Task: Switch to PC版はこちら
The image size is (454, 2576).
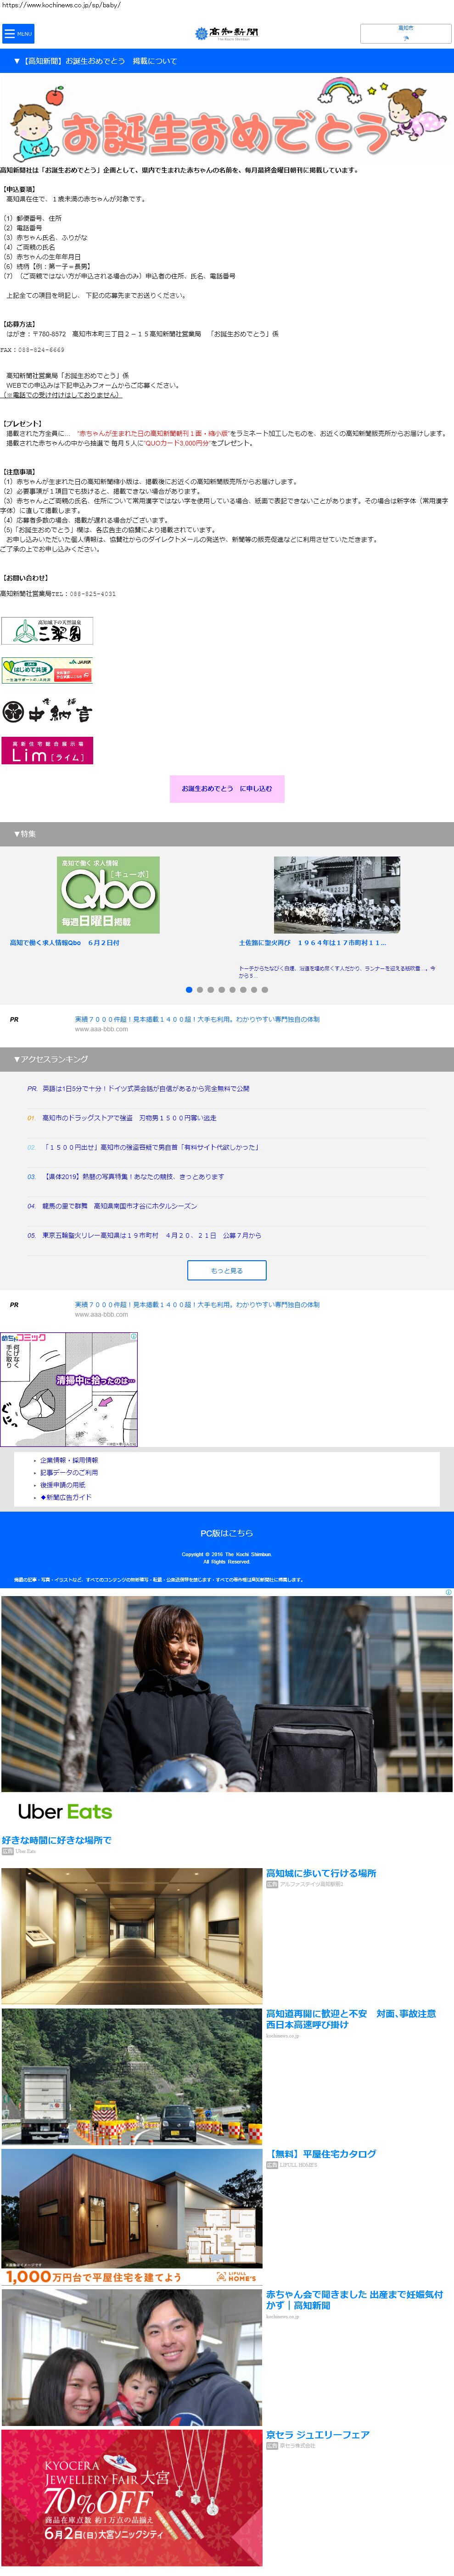Action: (227, 1533)
